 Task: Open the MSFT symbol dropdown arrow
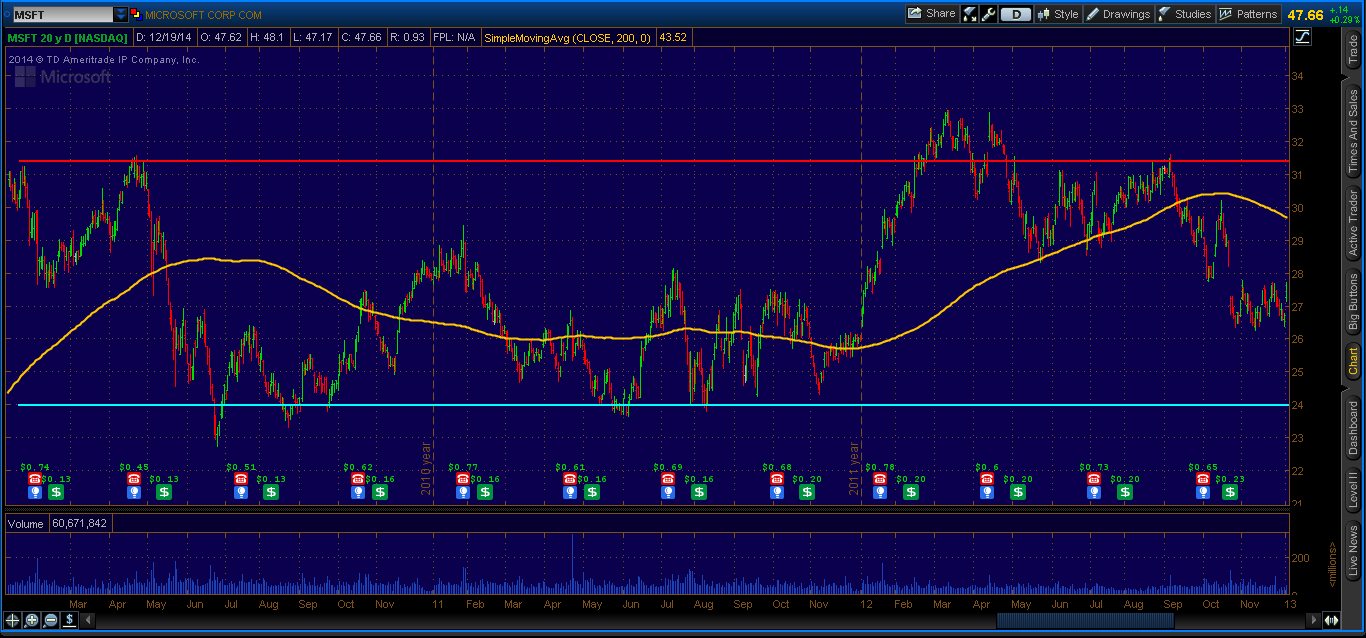(x=121, y=15)
